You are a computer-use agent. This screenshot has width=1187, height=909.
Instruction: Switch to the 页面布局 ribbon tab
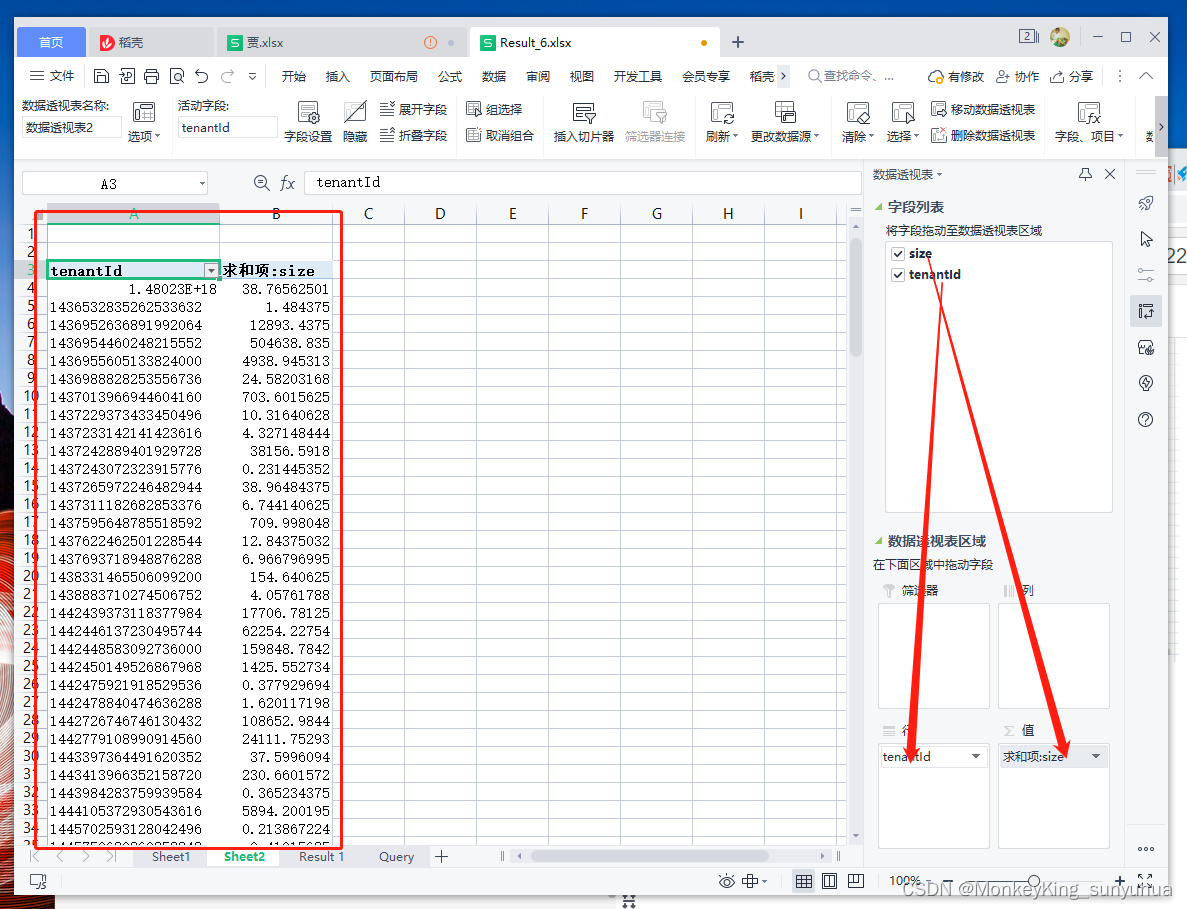coord(394,76)
